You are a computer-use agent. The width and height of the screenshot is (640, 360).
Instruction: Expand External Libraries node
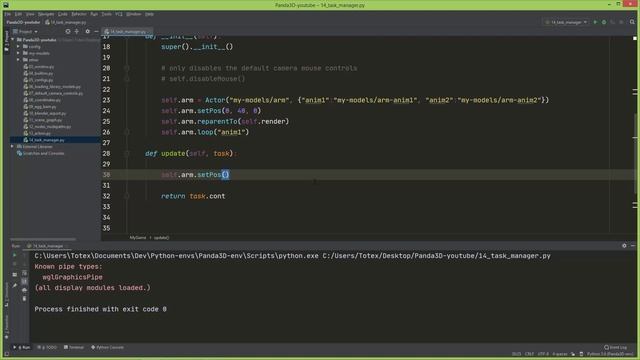coord(13,147)
